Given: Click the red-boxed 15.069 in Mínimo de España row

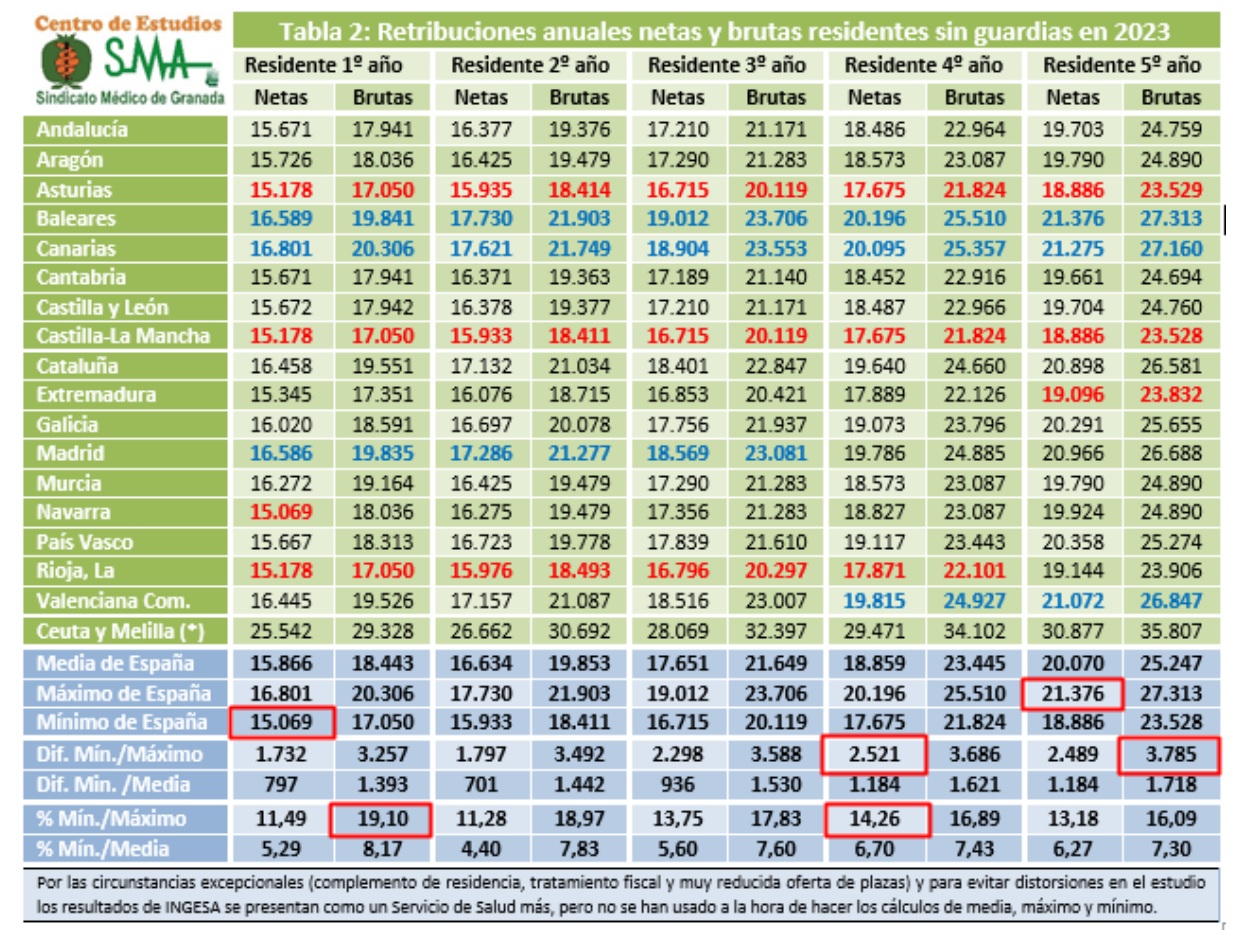Looking at the screenshot, I should pos(281,721).
